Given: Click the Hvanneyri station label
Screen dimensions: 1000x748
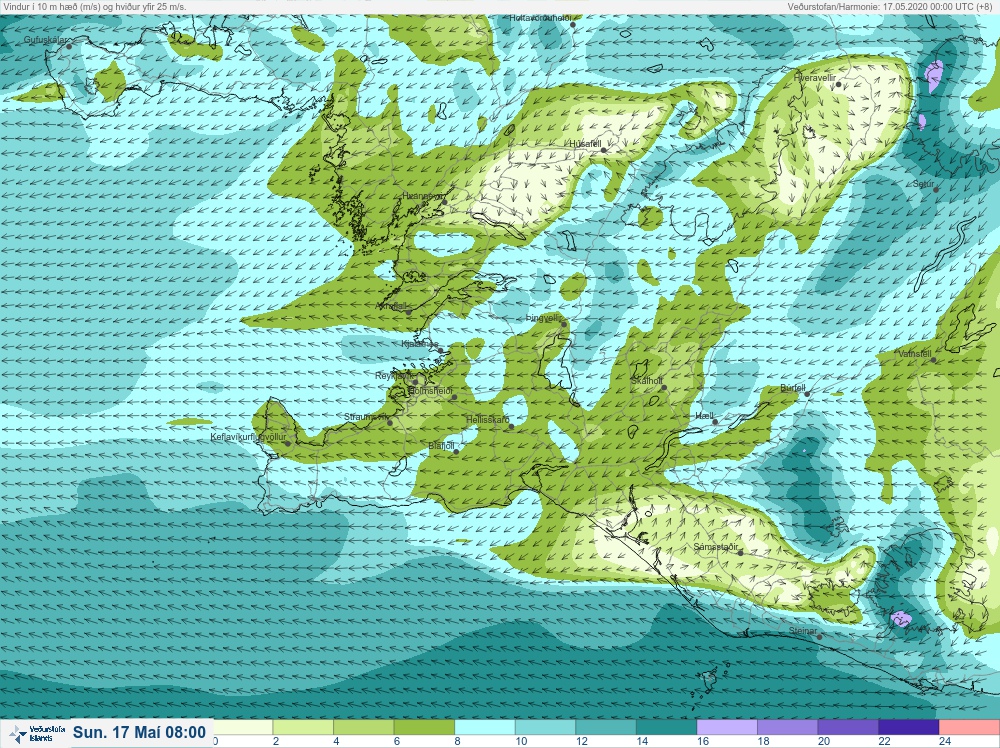Looking at the screenshot, I should [422, 196].
